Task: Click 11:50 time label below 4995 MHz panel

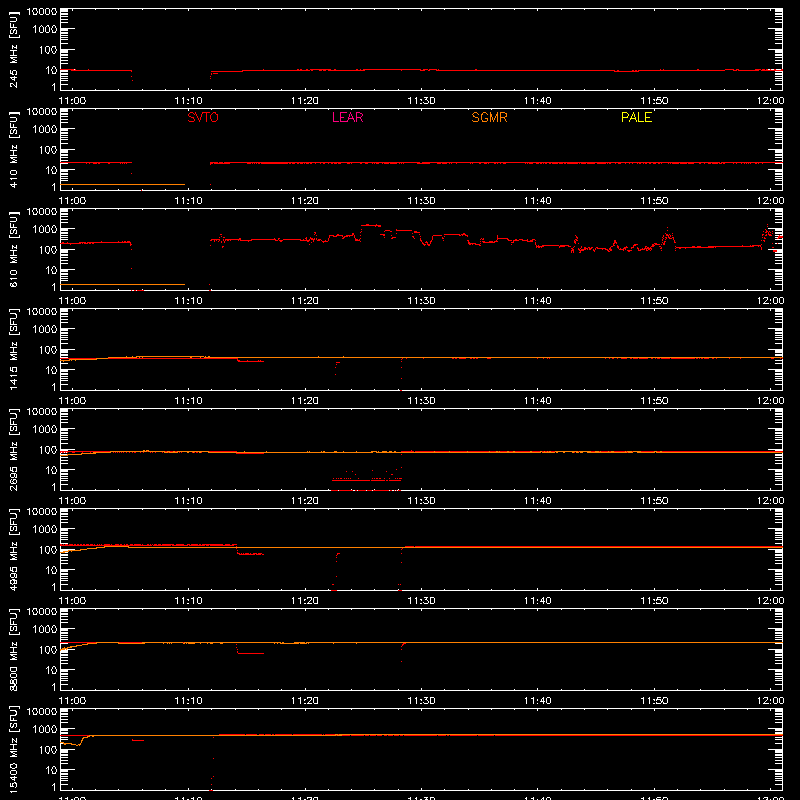Action: [x=654, y=601]
